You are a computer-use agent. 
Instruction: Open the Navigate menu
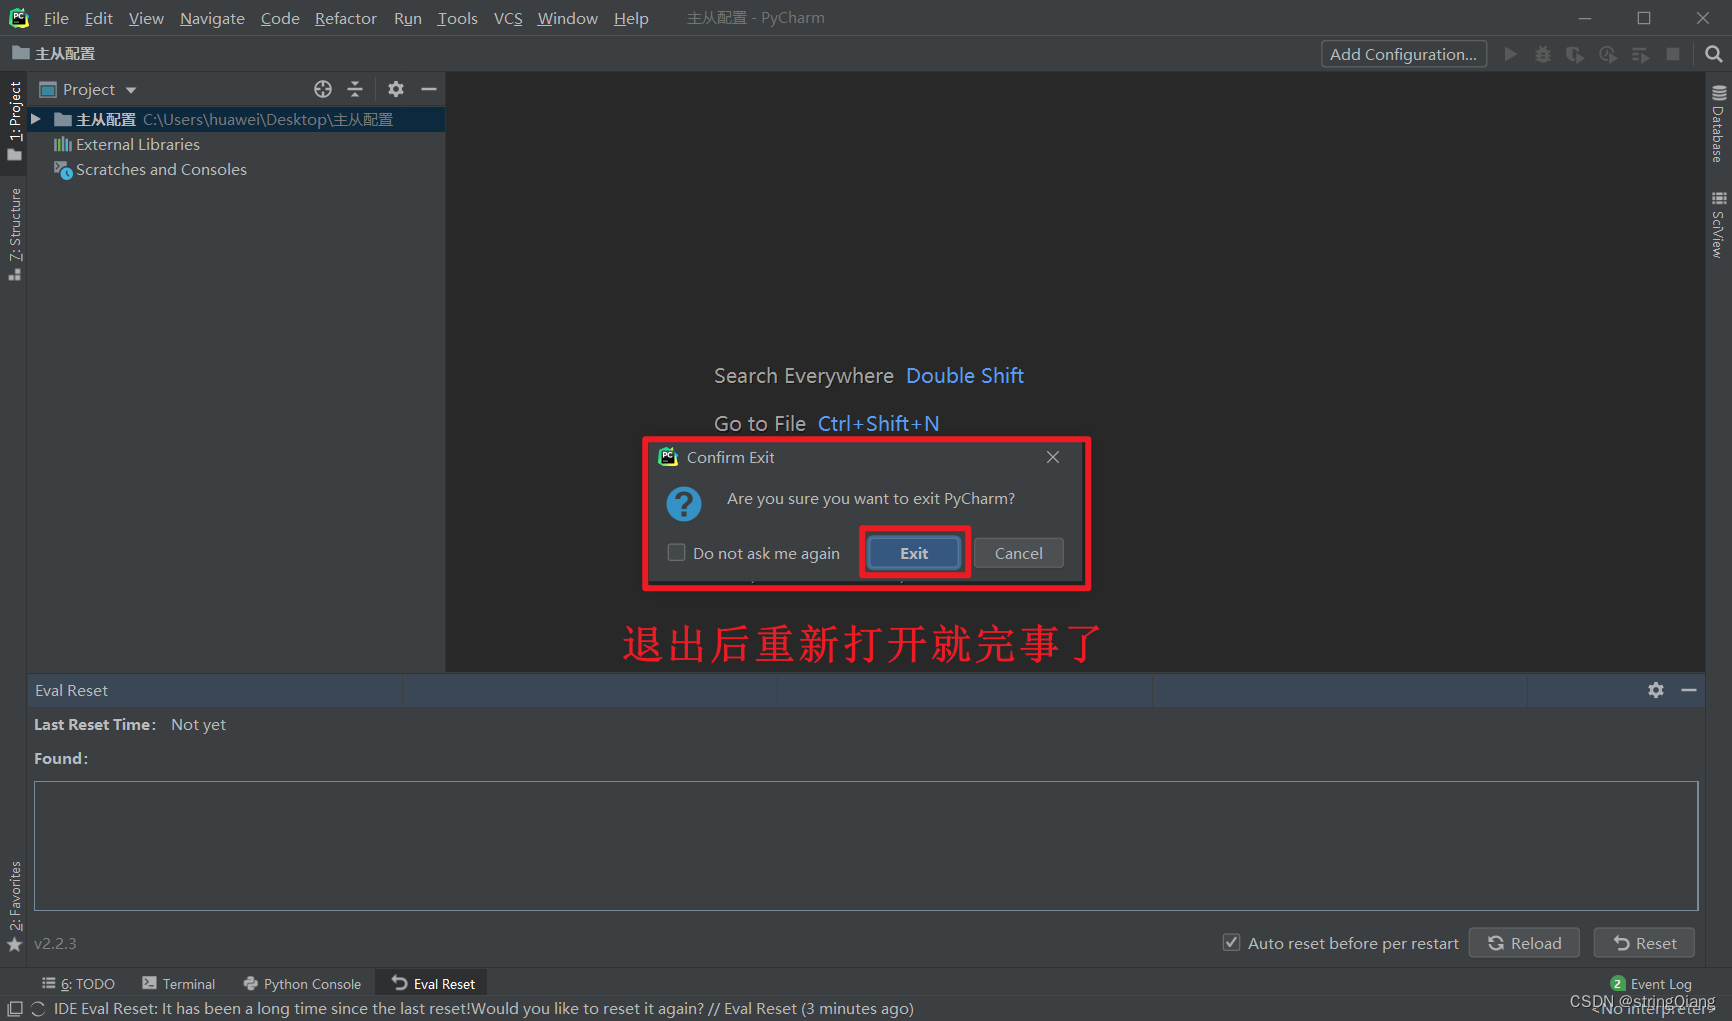(212, 18)
